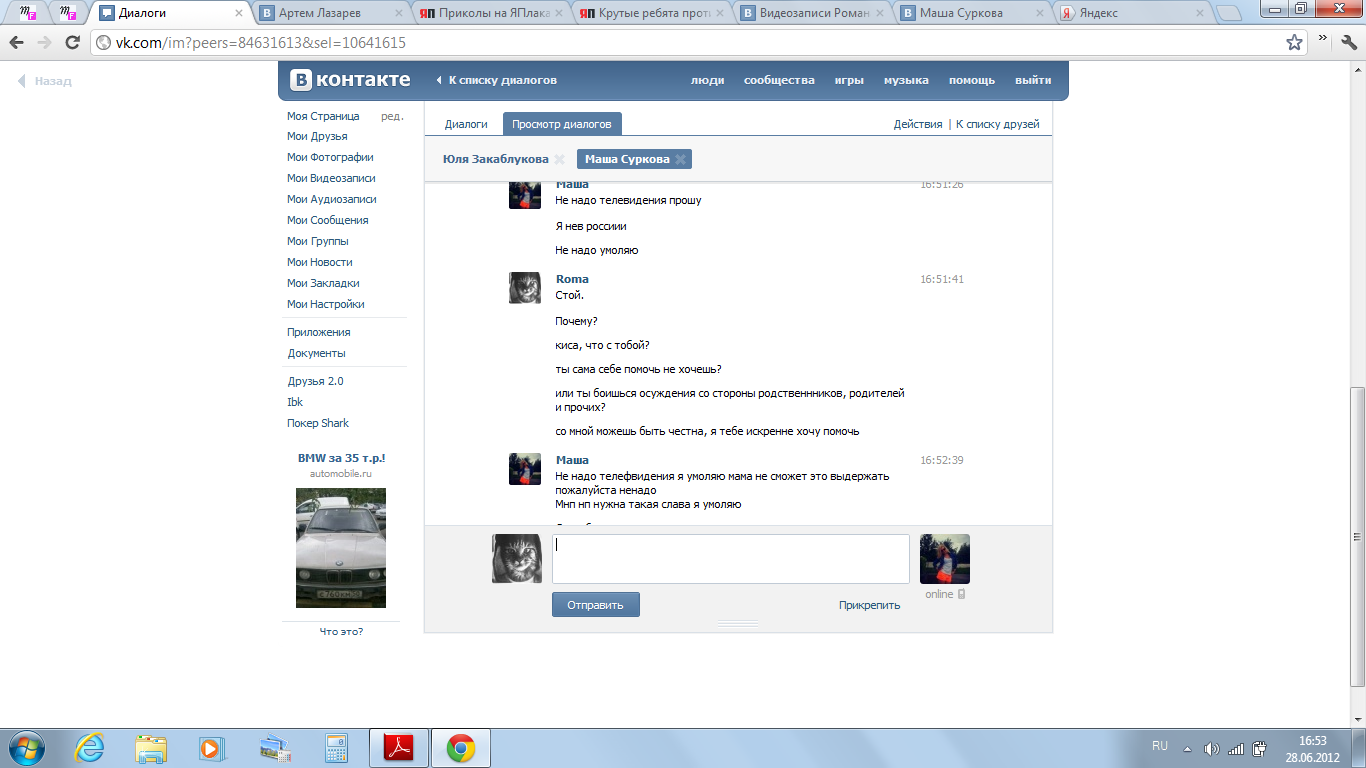Screen dimensions: 1366x768
Task: Open the BMW car ad thumbnail
Action: point(340,547)
